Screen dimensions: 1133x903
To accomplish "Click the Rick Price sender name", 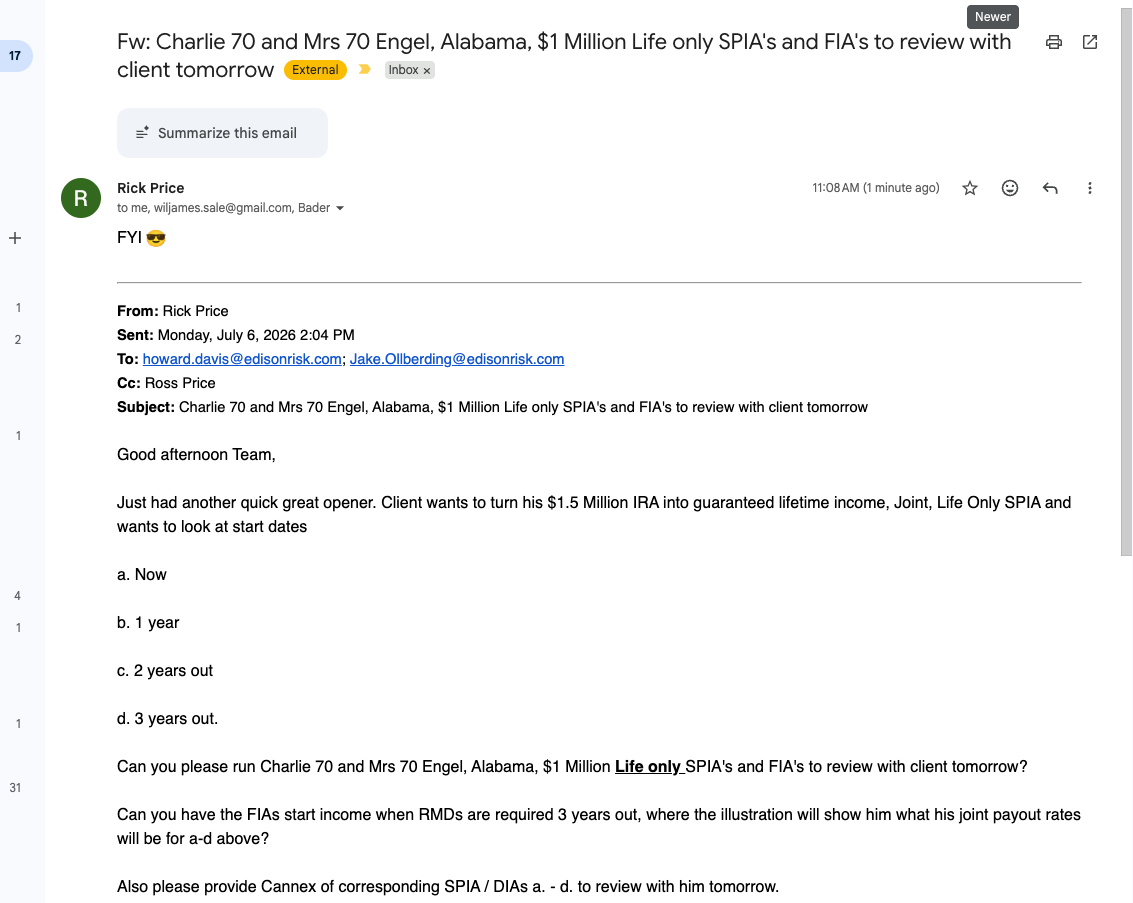I will [150, 188].
